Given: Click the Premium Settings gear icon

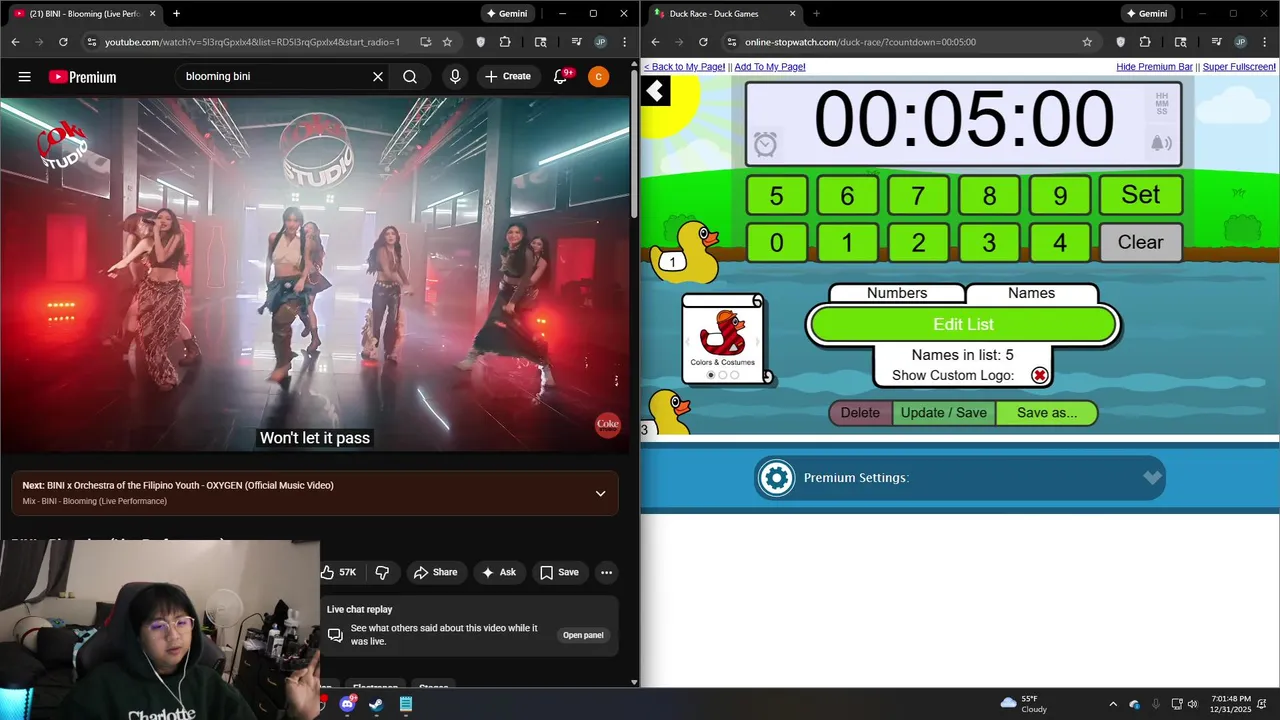Looking at the screenshot, I should 776,478.
